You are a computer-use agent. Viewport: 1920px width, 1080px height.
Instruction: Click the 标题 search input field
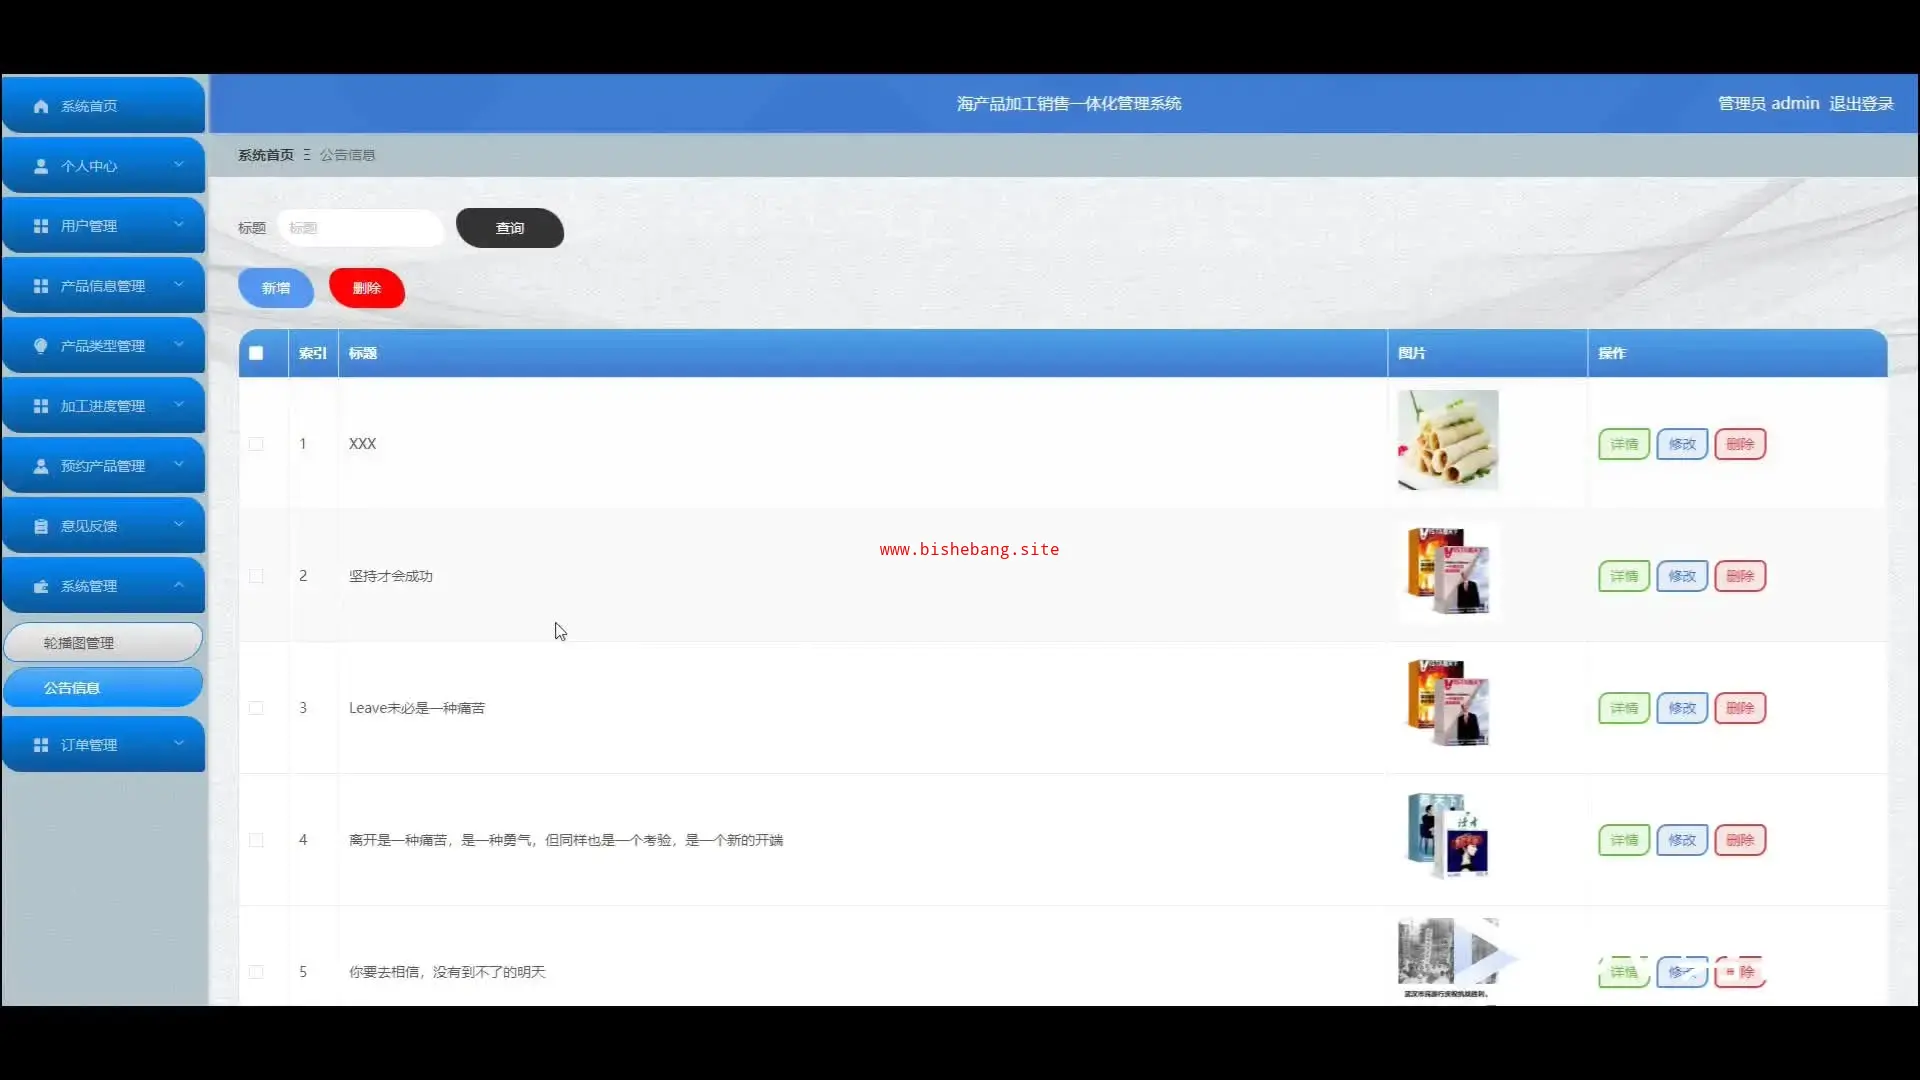tap(360, 228)
